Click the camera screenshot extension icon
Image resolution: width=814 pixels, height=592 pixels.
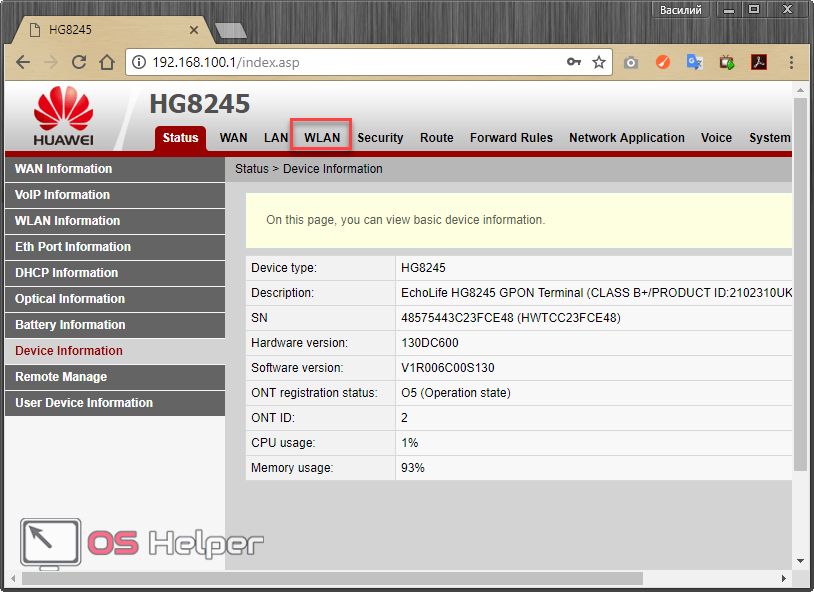point(631,62)
